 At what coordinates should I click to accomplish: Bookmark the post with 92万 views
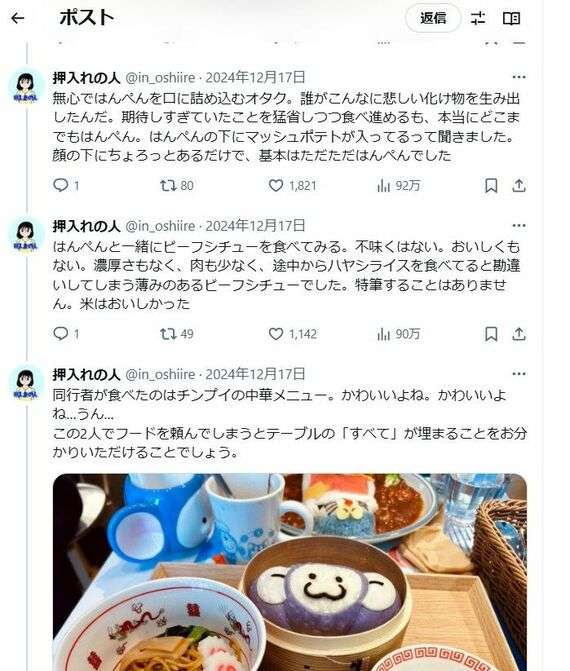click(x=491, y=185)
